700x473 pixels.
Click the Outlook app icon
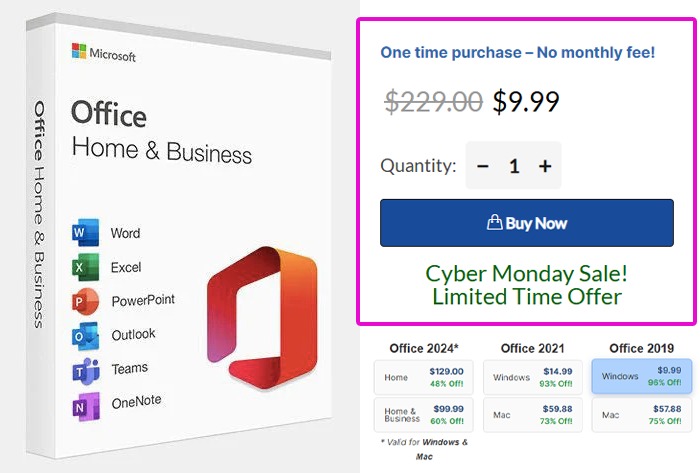(85, 335)
